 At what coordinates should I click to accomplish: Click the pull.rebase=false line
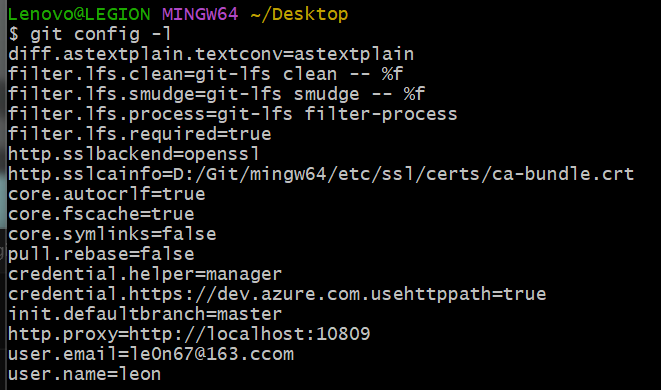(x=101, y=254)
